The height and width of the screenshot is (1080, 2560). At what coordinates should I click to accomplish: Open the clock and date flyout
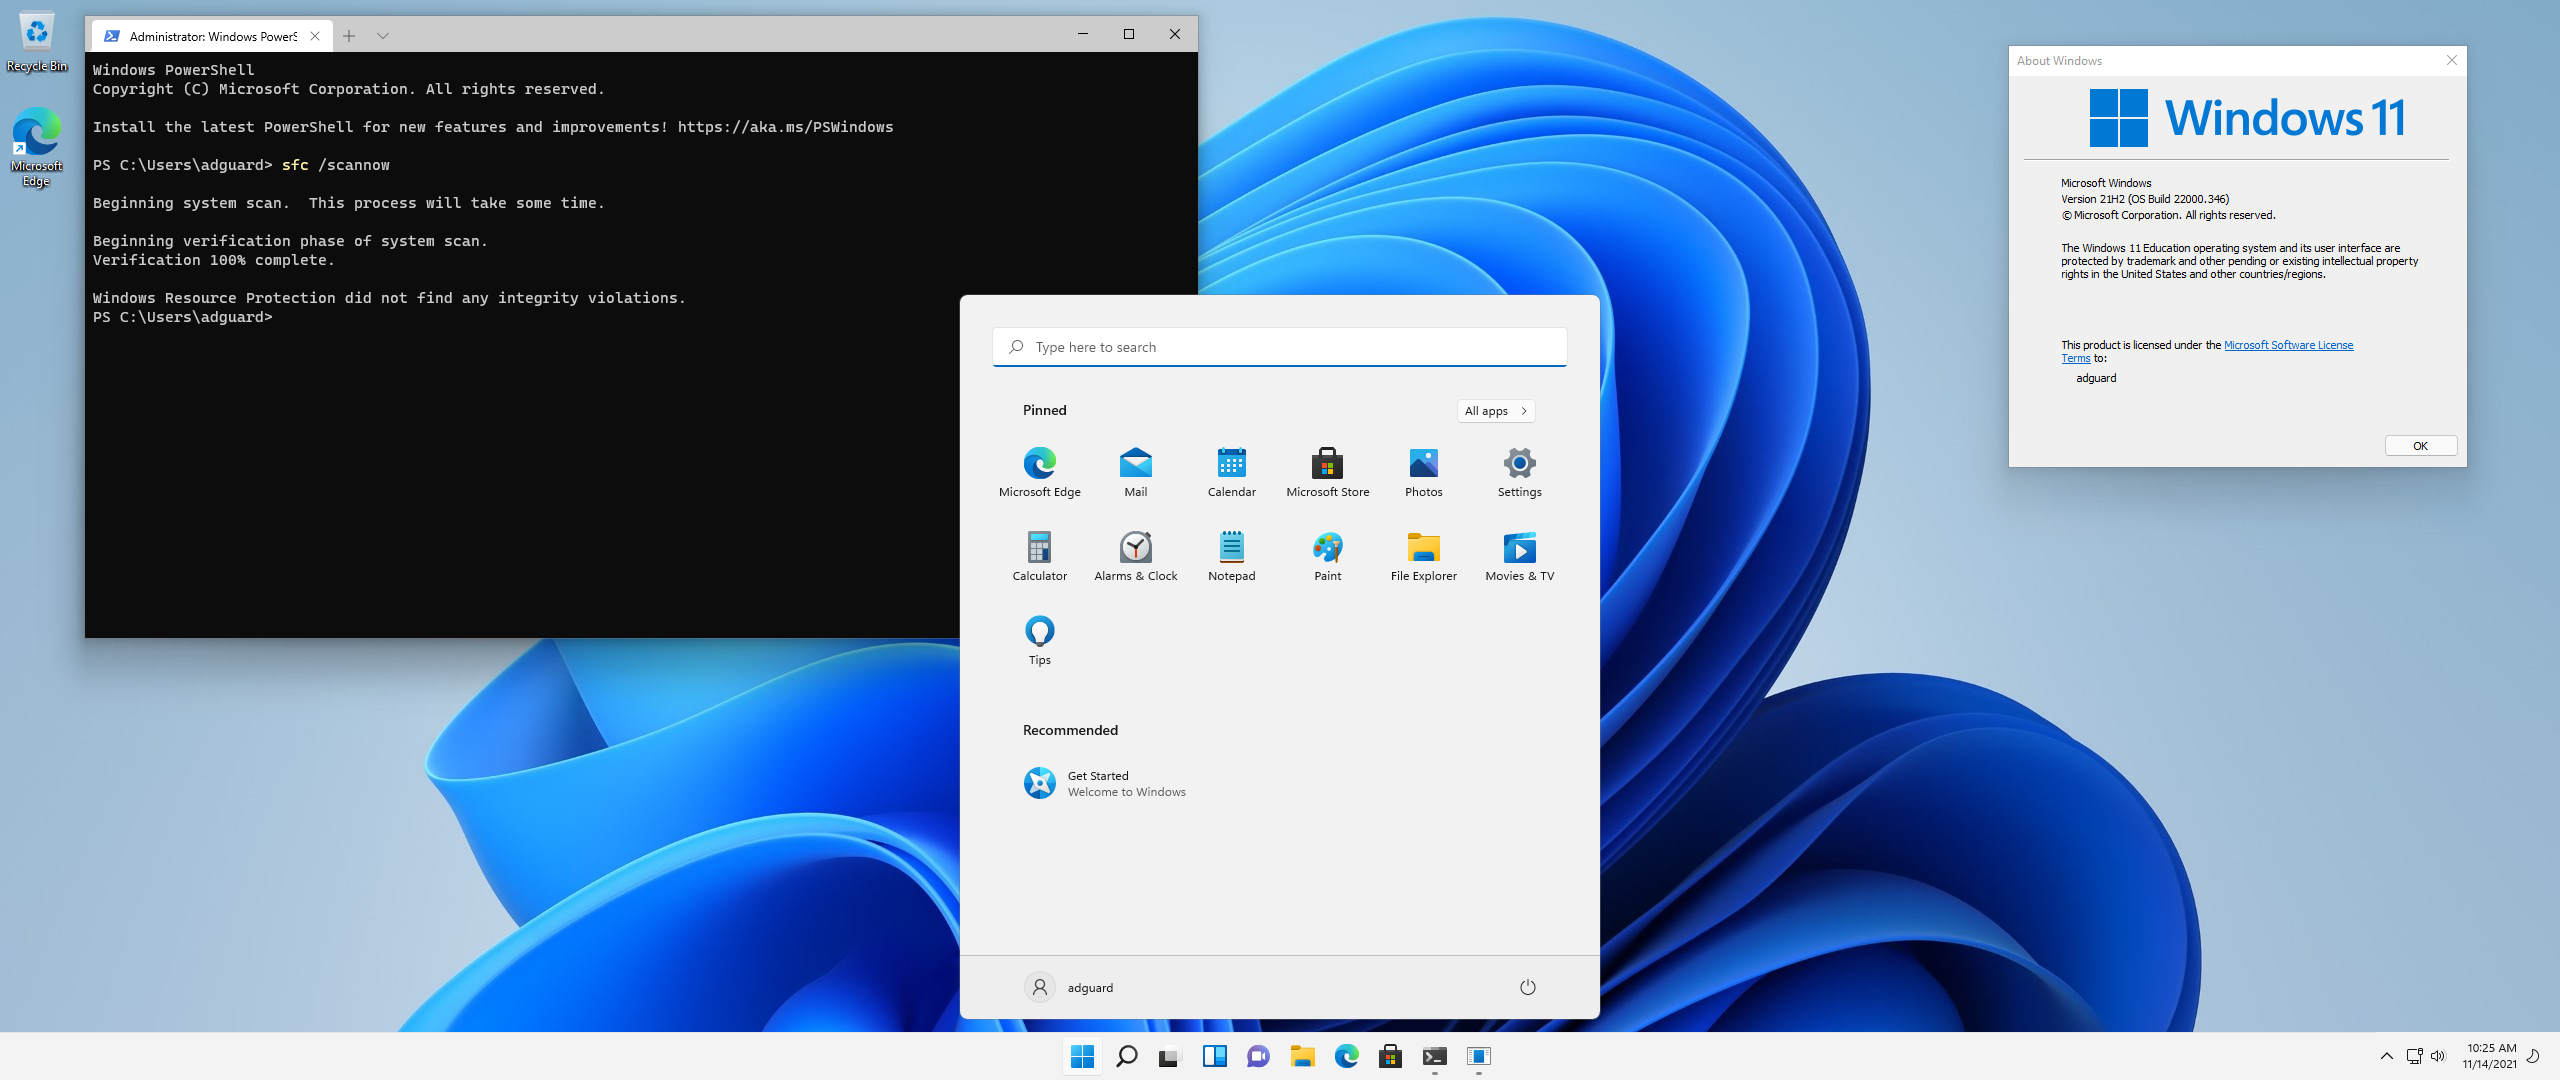pos(2490,1056)
